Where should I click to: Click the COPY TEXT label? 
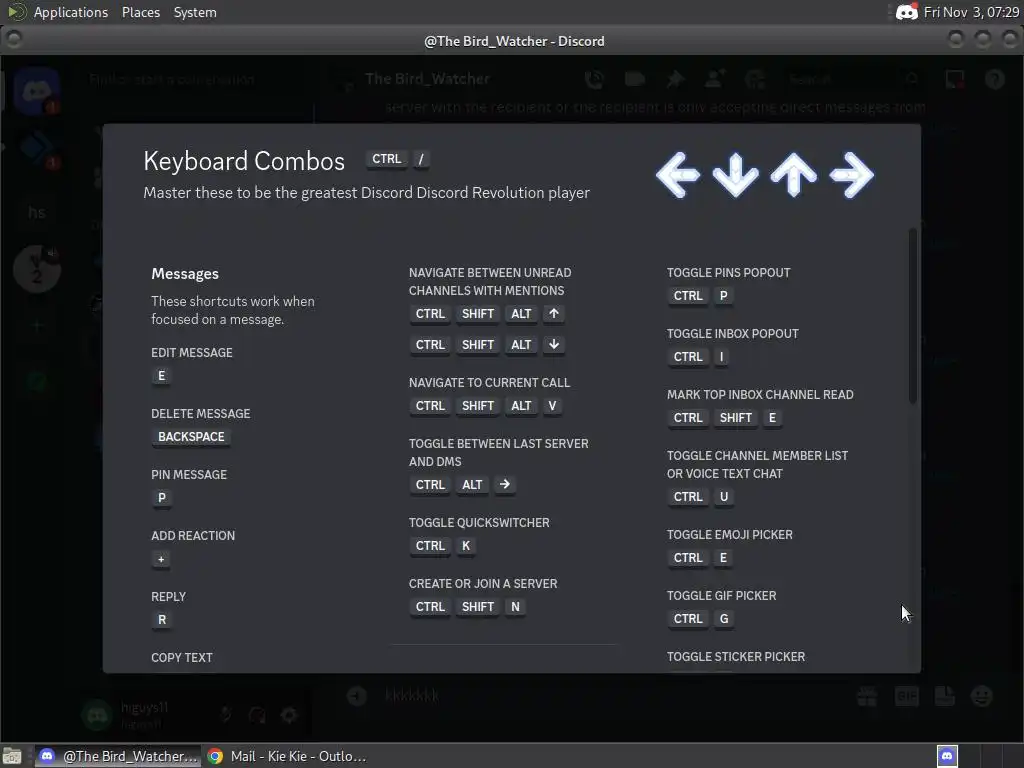(182, 658)
